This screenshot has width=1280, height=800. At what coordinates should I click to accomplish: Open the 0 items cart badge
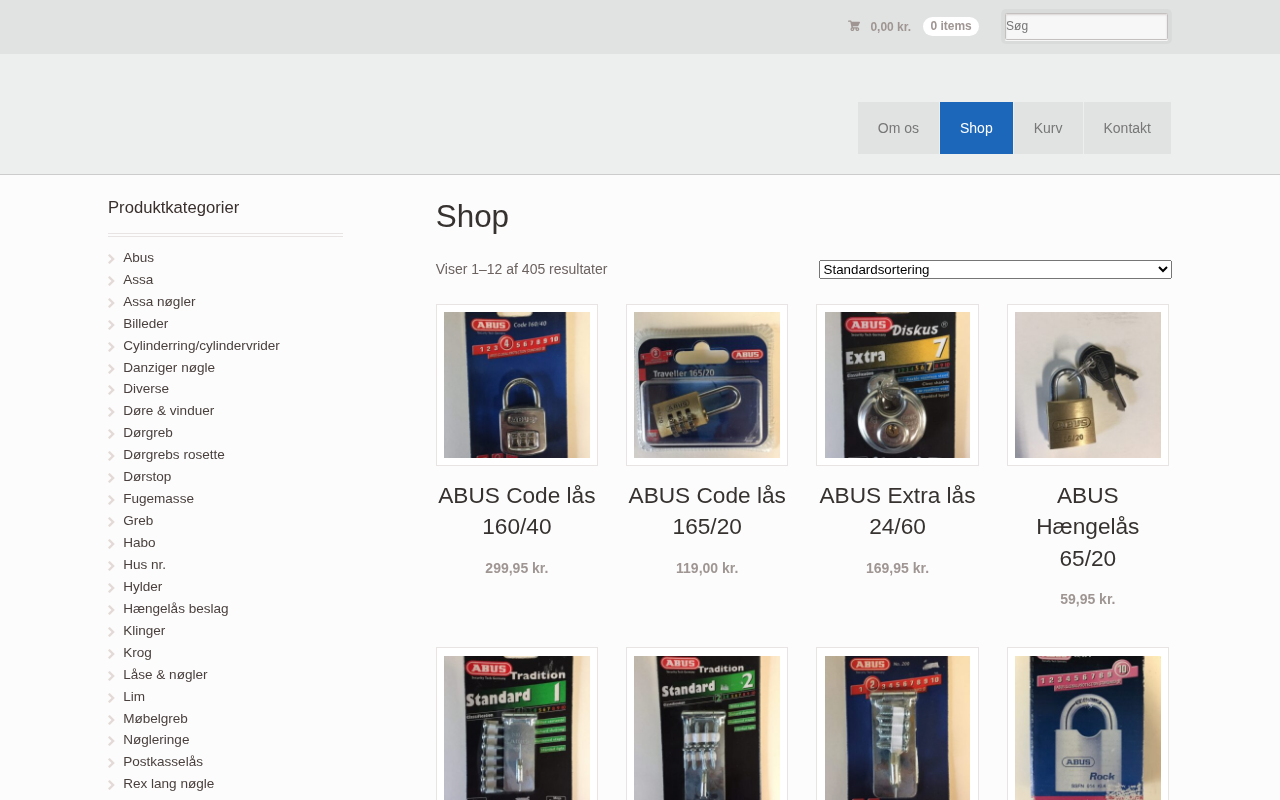click(x=951, y=26)
